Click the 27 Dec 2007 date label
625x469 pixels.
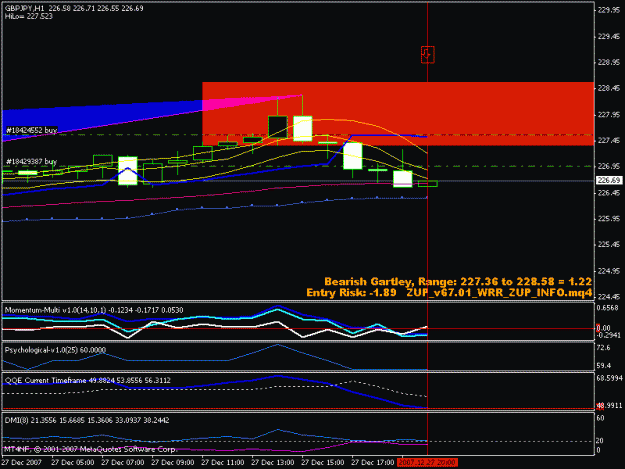click(x=22, y=463)
